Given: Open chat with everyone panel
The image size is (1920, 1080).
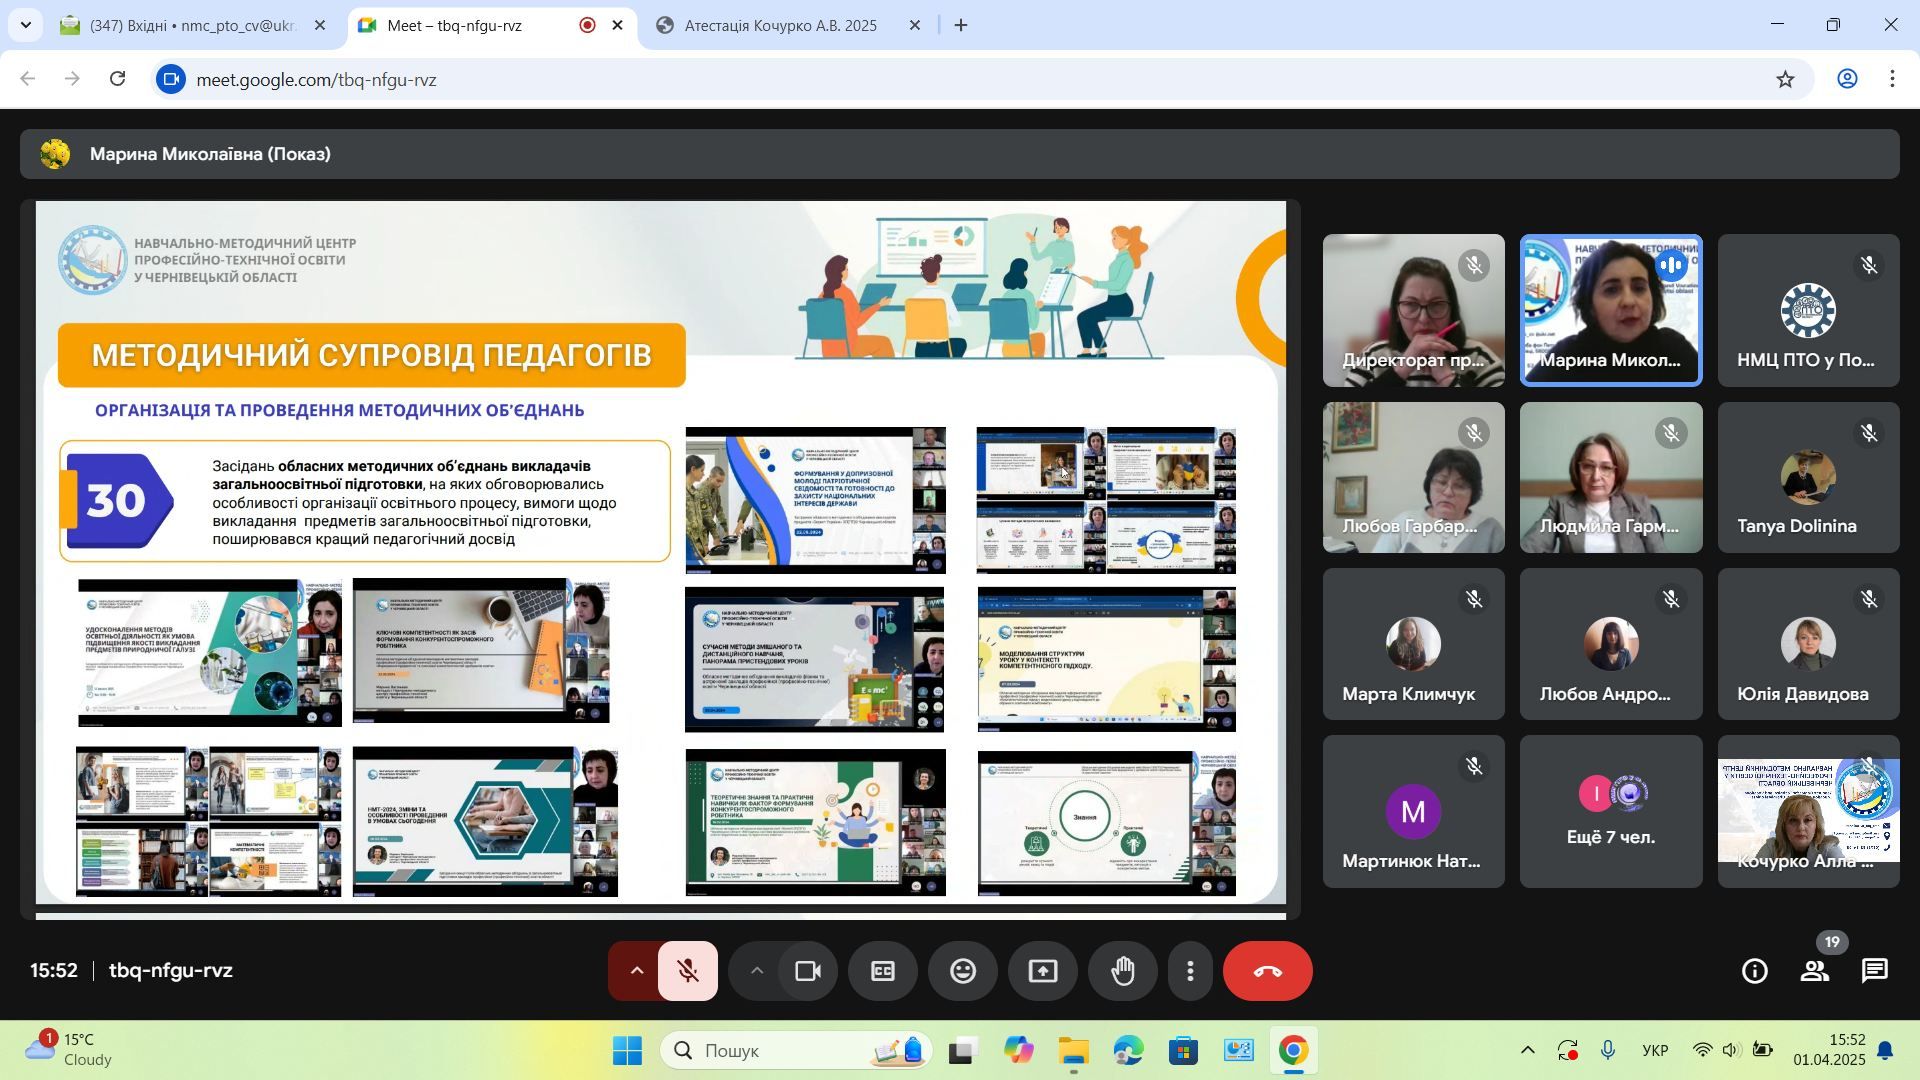Looking at the screenshot, I should coord(1875,971).
